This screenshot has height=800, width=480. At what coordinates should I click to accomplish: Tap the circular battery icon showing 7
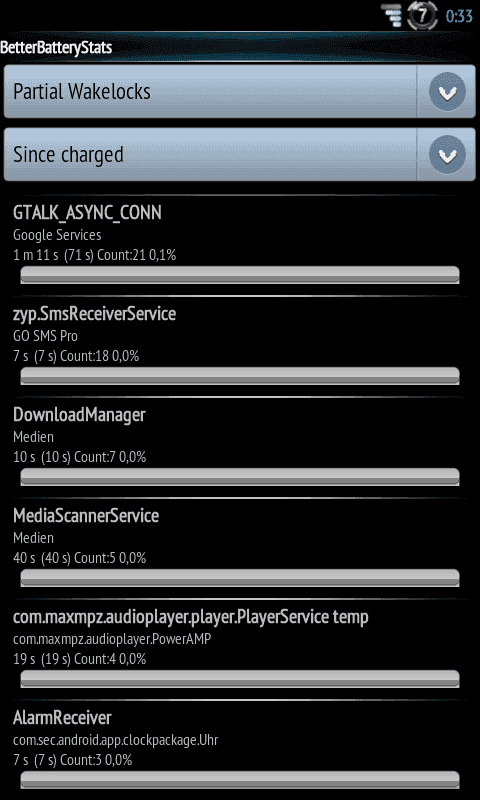pyautogui.click(x=422, y=16)
